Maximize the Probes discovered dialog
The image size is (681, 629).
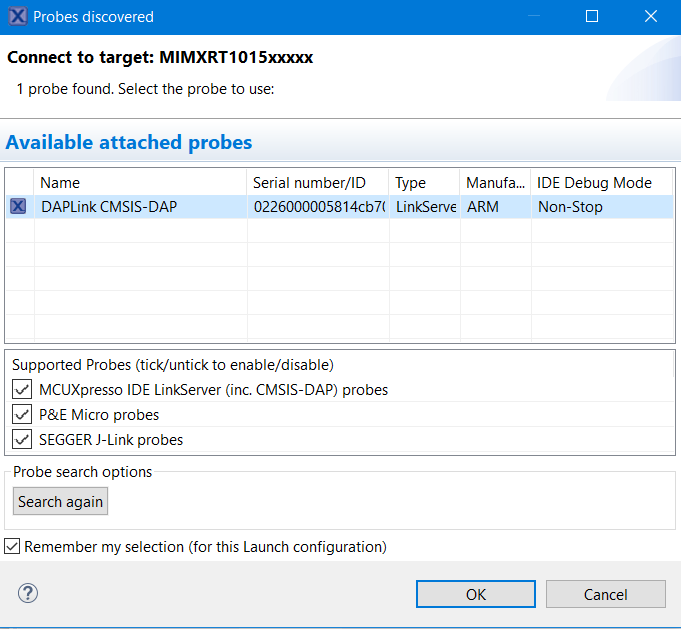pyautogui.click(x=591, y=17)
